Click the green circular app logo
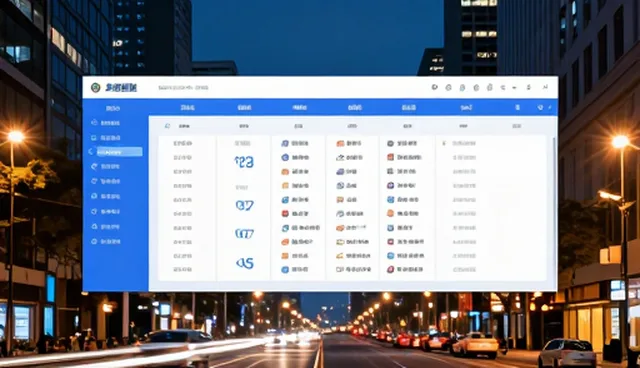The height and width of the screenshot is (368, 640). pyautogui.click(x=96, y=87)
